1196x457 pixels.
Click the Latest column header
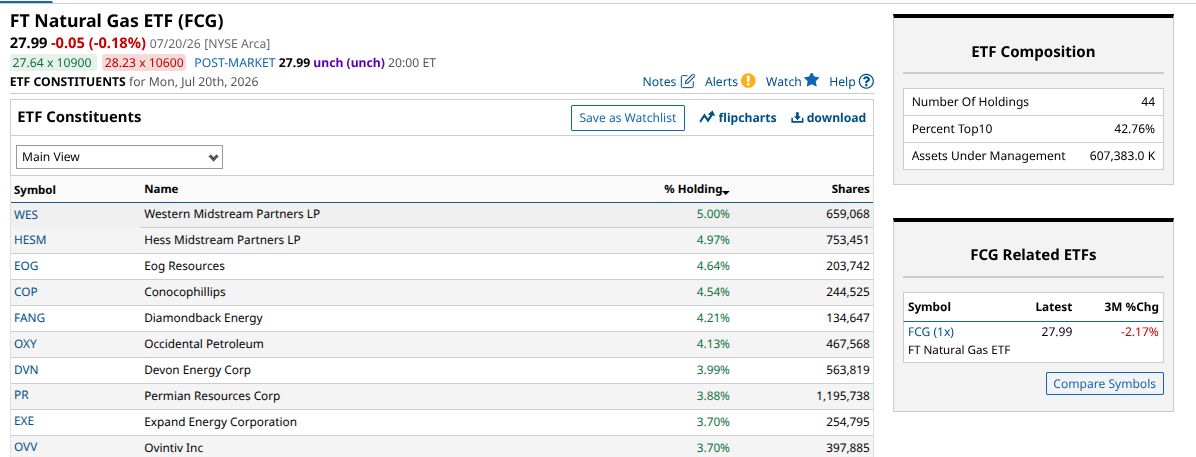1053,307
